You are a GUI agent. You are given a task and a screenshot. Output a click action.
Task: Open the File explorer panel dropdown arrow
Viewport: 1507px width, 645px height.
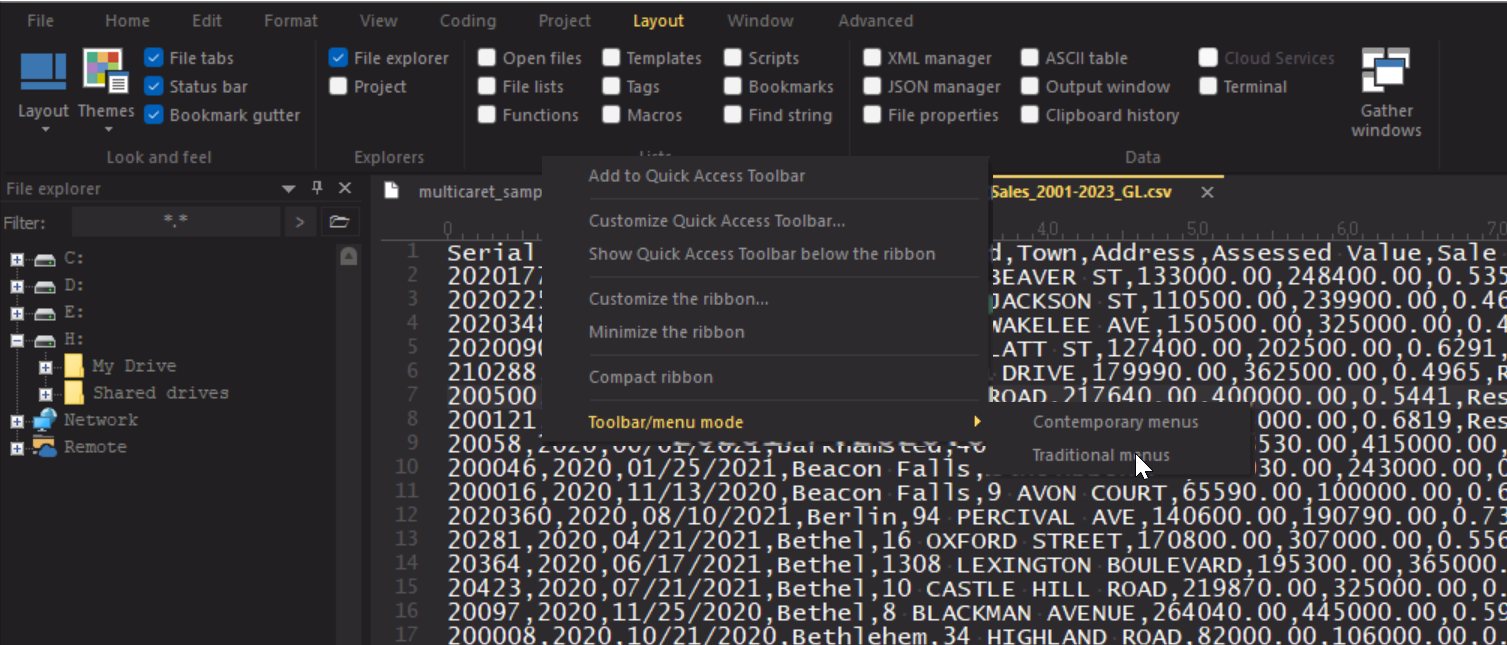289,188
